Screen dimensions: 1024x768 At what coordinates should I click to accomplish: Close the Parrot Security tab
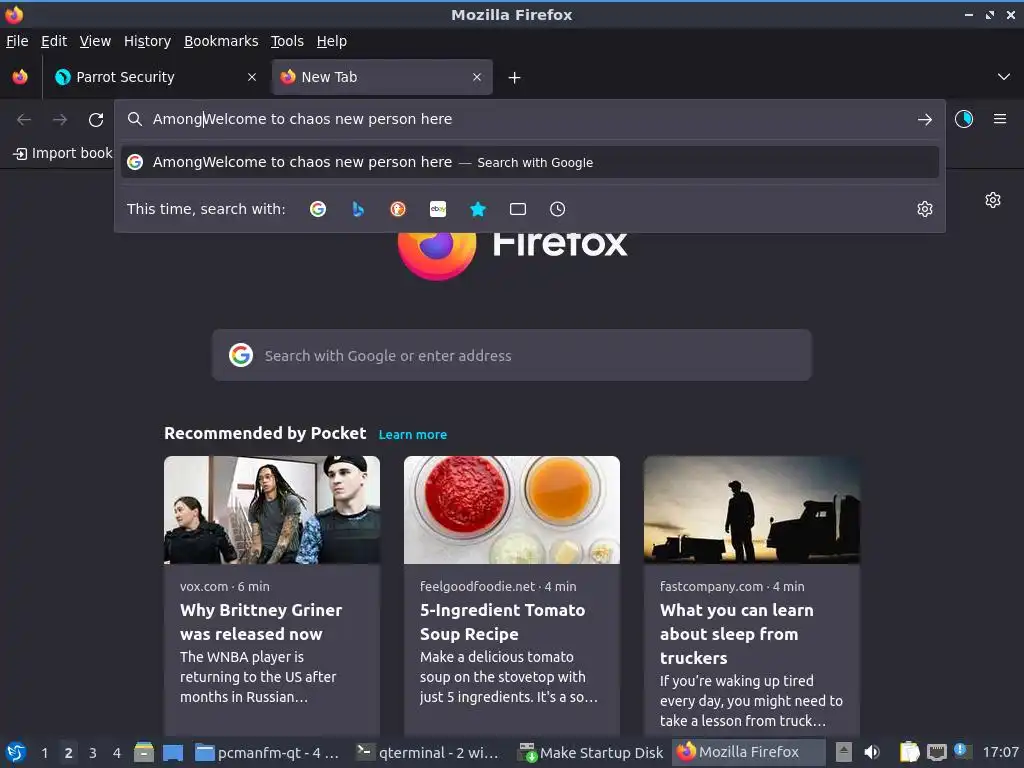251,77
